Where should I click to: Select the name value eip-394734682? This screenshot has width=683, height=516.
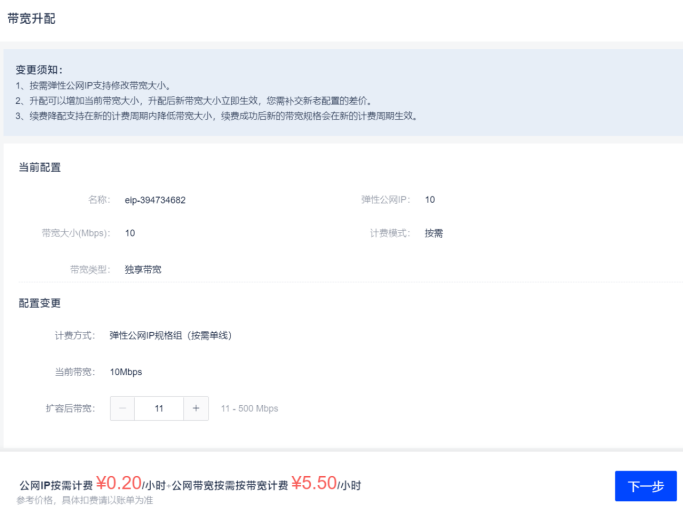[155, 200]
